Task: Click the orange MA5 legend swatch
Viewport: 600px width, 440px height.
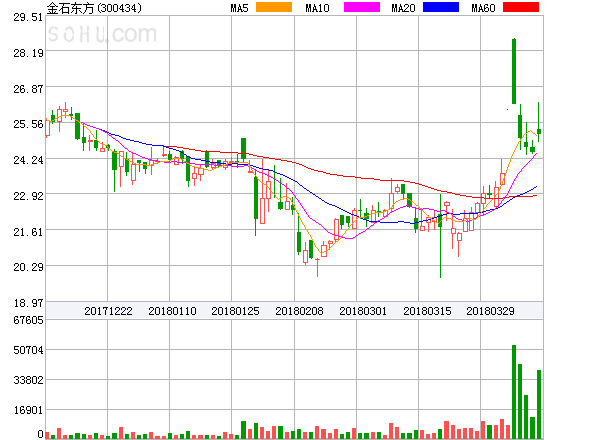Action: click(274, 7)
